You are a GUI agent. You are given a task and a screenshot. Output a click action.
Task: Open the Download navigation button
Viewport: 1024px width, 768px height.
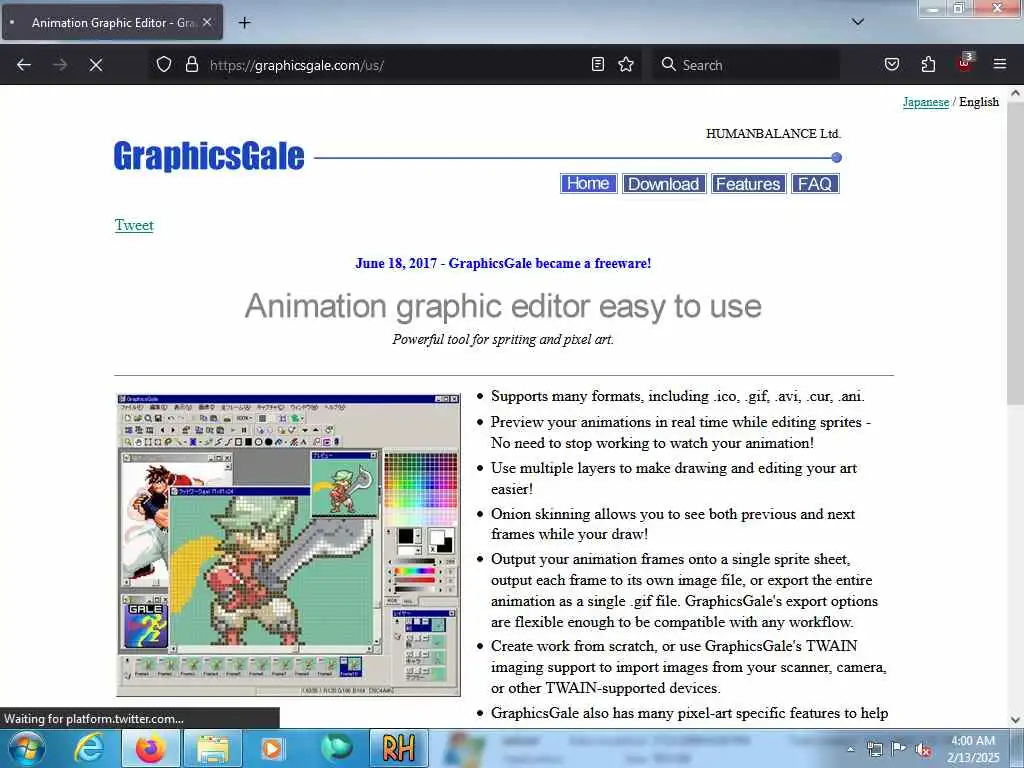click(664, 184)
